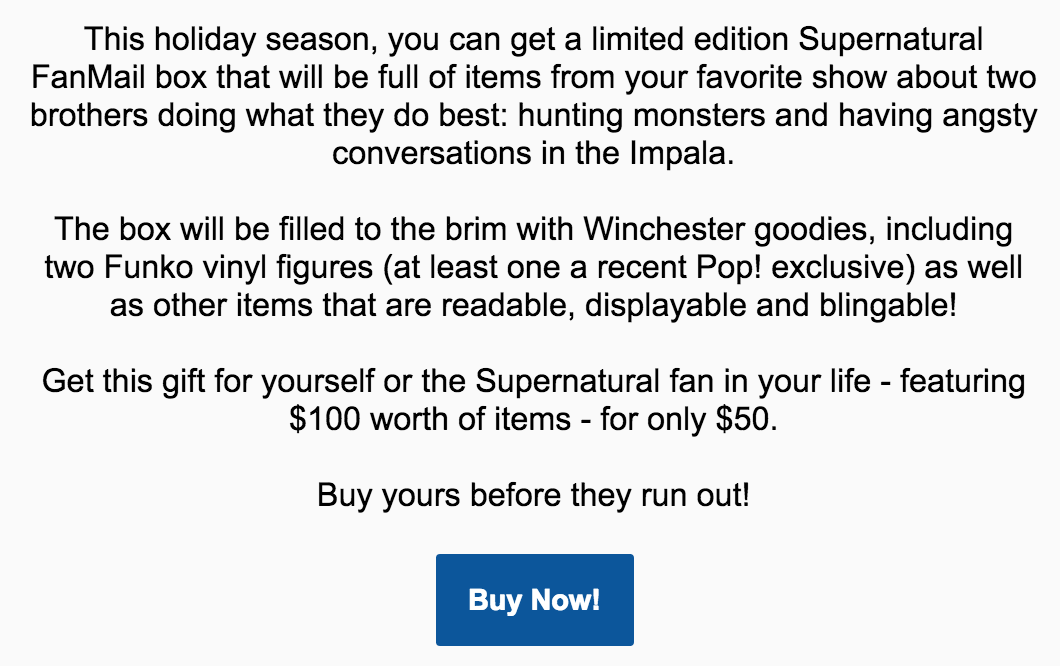
Task: Click the word 'blingable!'
Action: coord(888,306)
